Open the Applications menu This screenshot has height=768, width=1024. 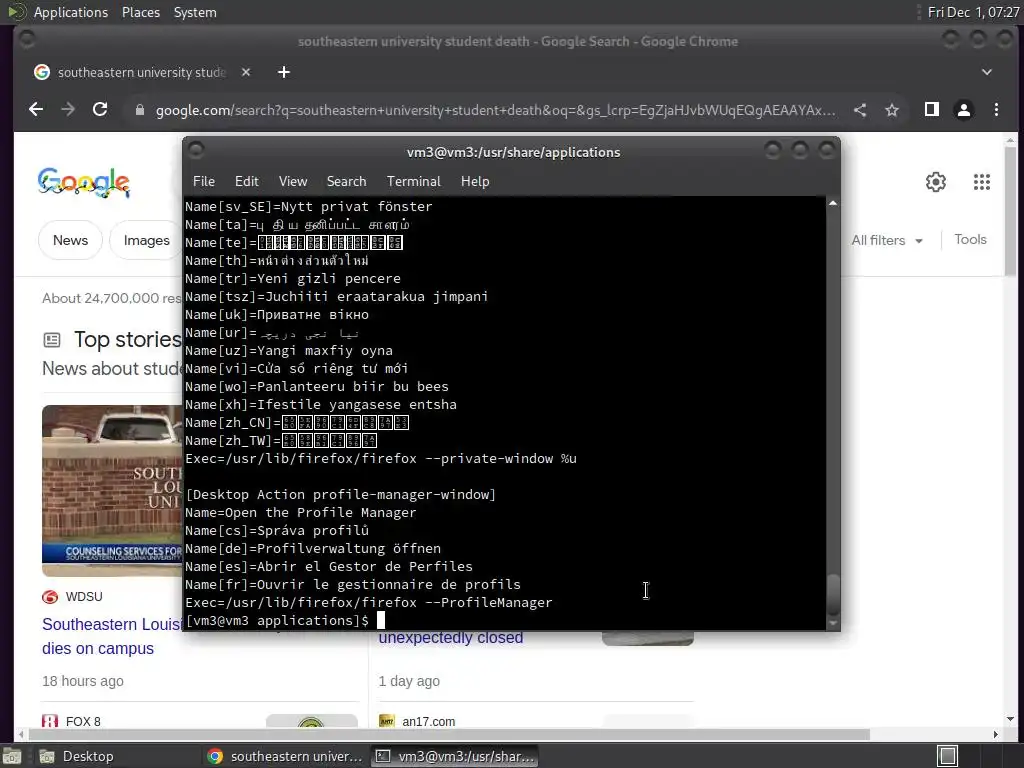pyautogui.click(x=71, y=12)
